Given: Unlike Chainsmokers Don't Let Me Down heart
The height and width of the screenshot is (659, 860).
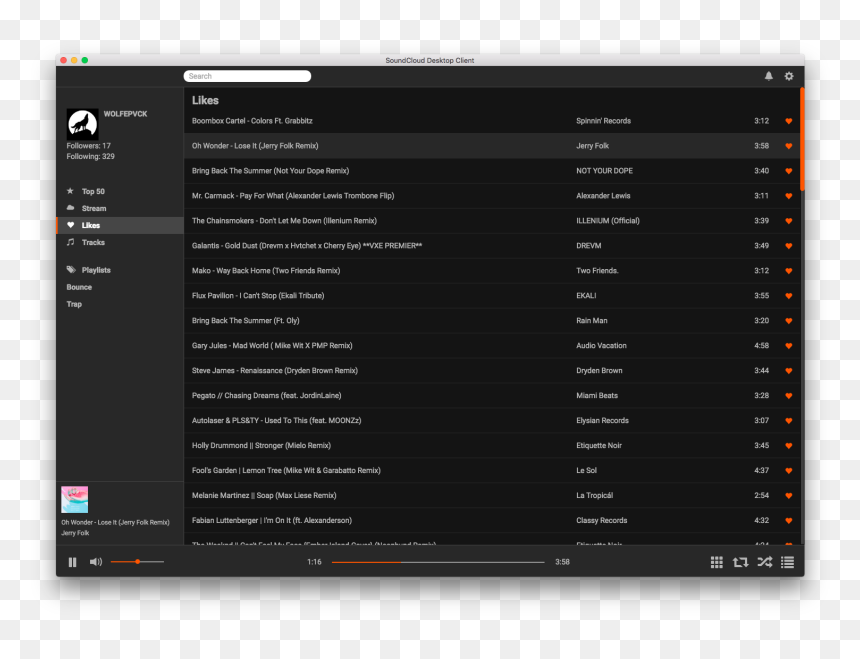Looking at the screenshot, I should click(x=789, y=221).
